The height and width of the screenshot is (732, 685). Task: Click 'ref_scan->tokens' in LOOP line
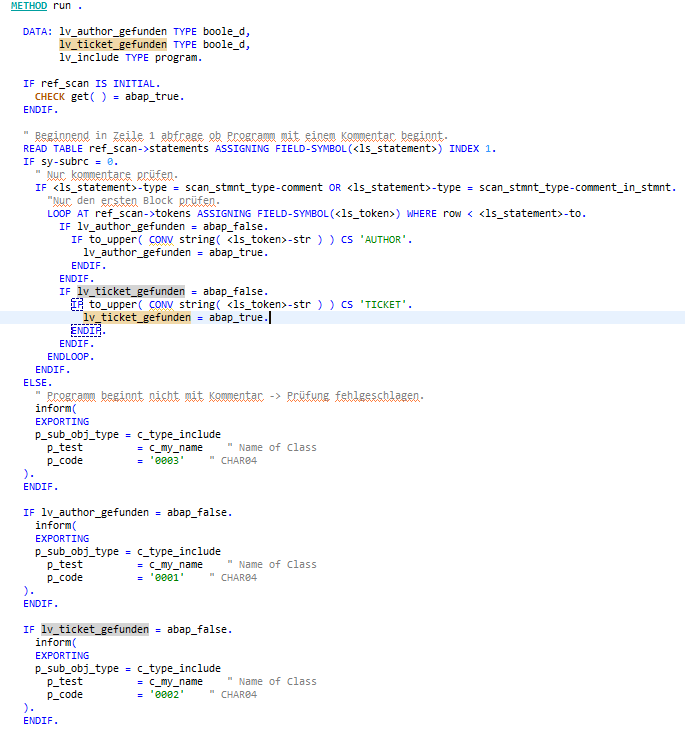[143, 214]
